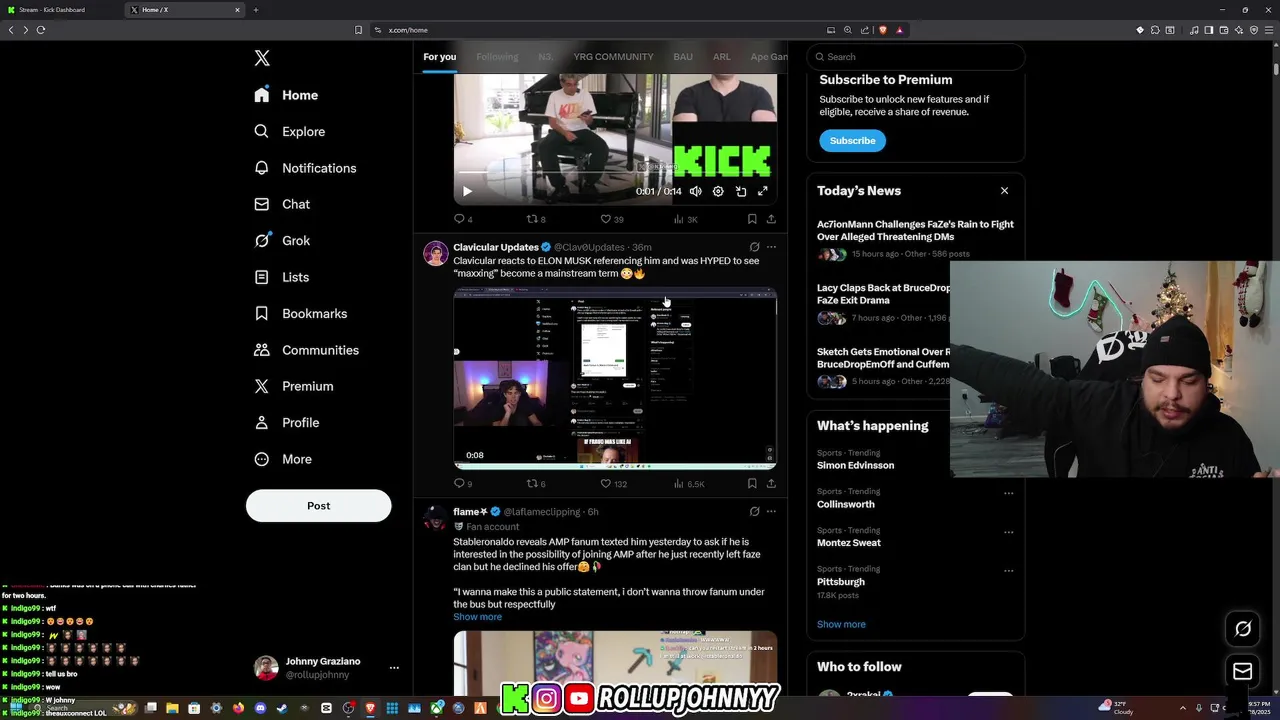Image resolution: width=1280 pixels, height=720 pixels.
Task: Open more options on Clavicular Updates post
Action: pos(771,247)
